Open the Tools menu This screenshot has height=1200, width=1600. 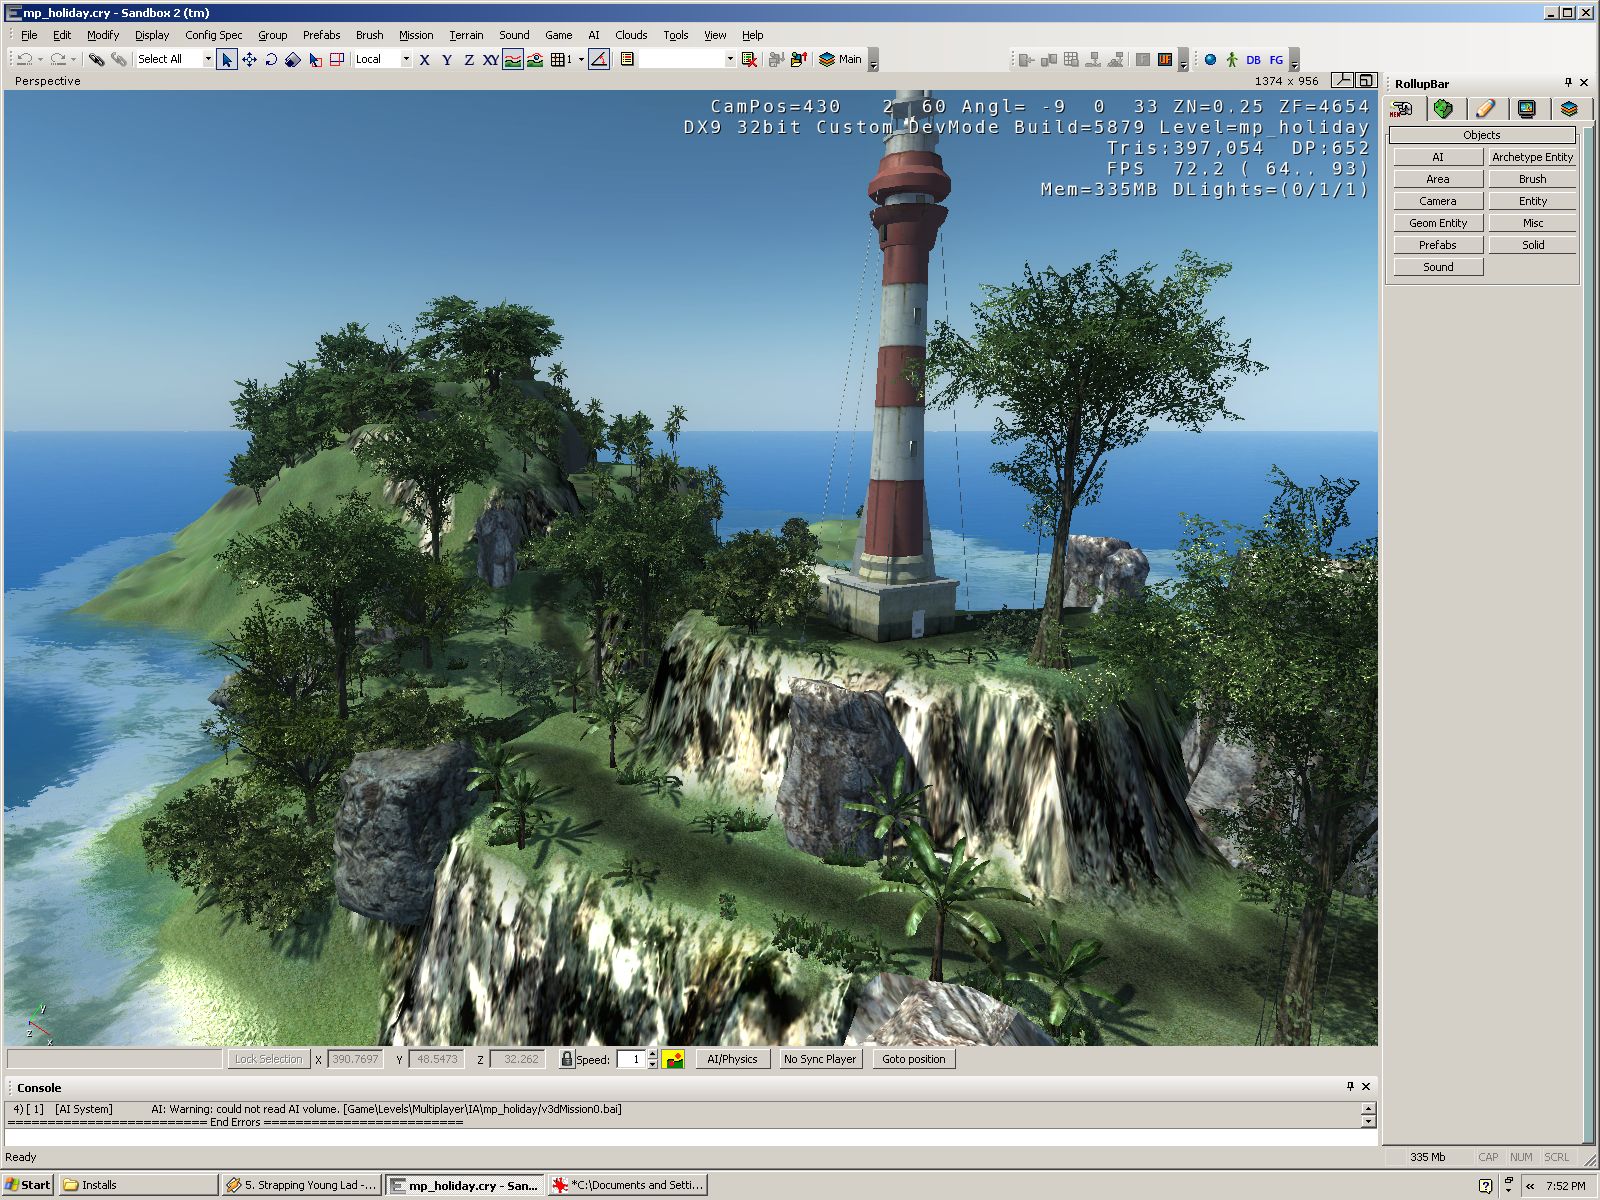coord(676,35)
